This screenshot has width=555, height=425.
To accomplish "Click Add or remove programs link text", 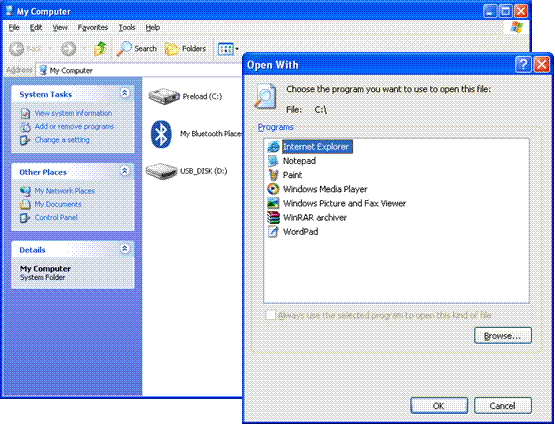I will click(x=74, y=127).
